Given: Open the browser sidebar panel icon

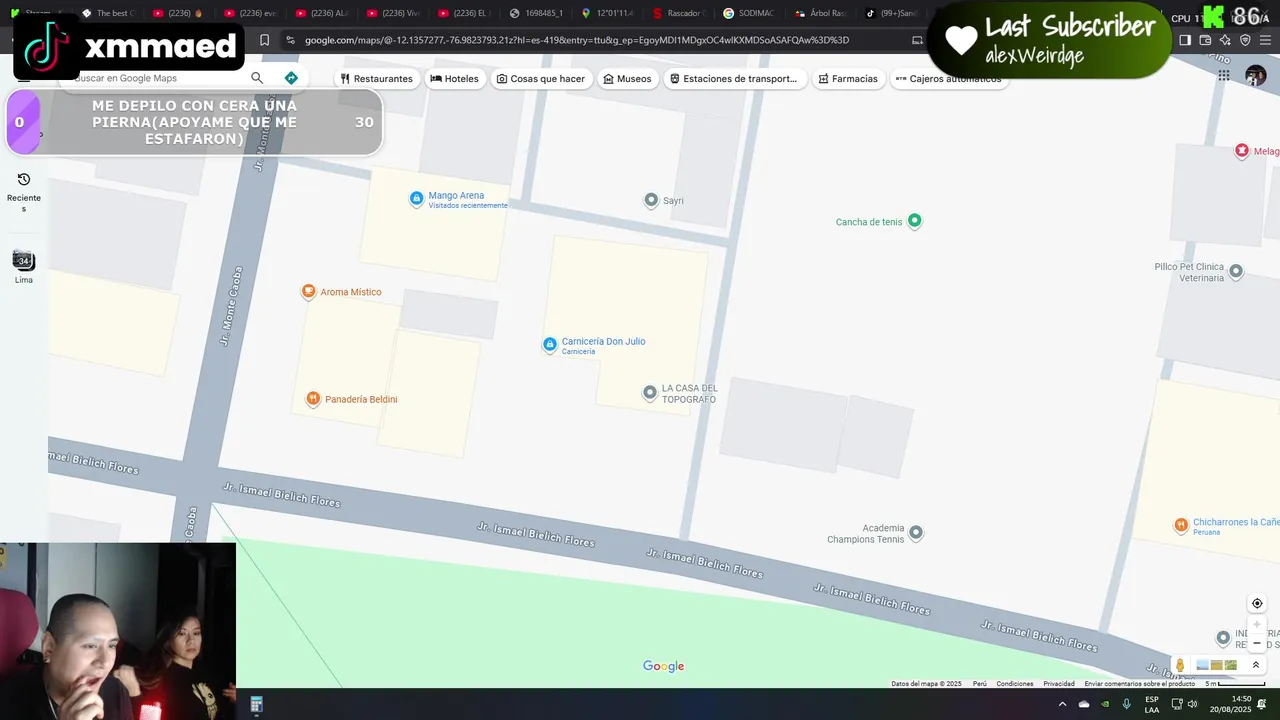Looking at the screenshot, I should (1185, 40).
